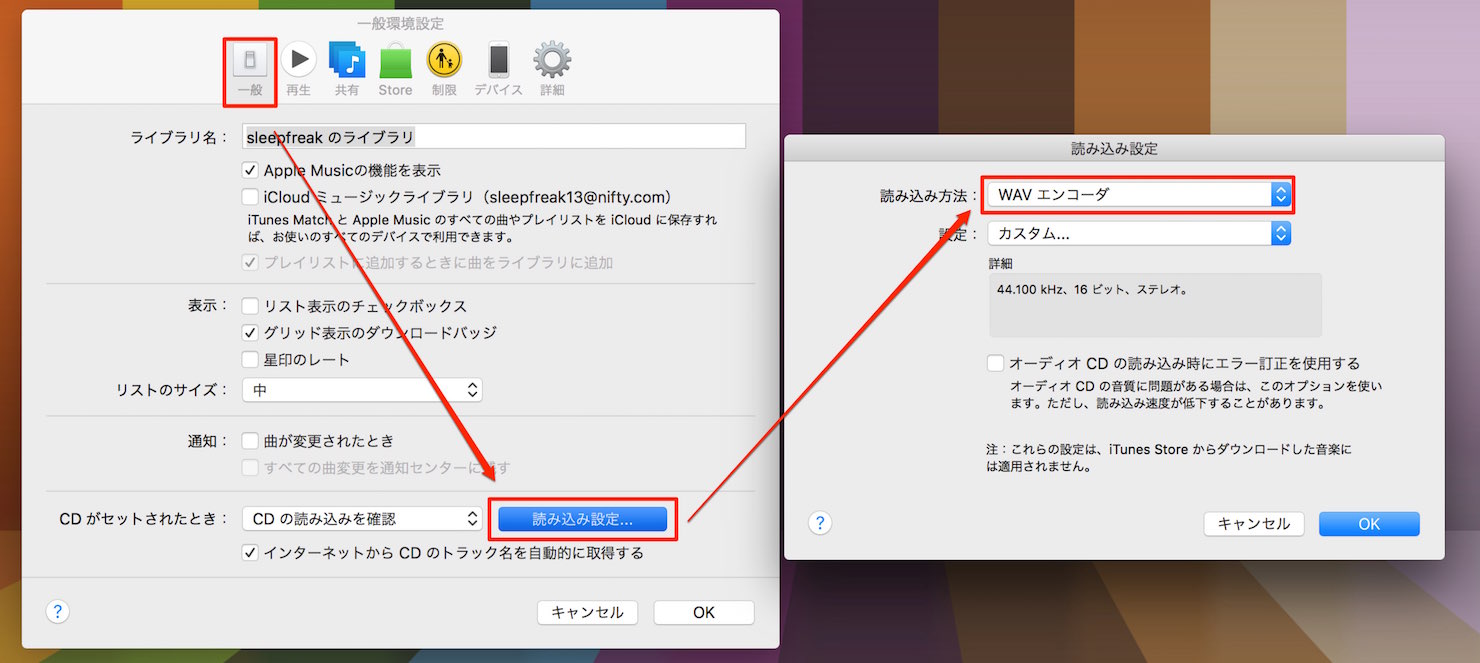Click the 44.100 kHz details text
Image resolution: width=1480 pixels, height=663 pixels.
pyautogui.click(x=1091, y=290)
